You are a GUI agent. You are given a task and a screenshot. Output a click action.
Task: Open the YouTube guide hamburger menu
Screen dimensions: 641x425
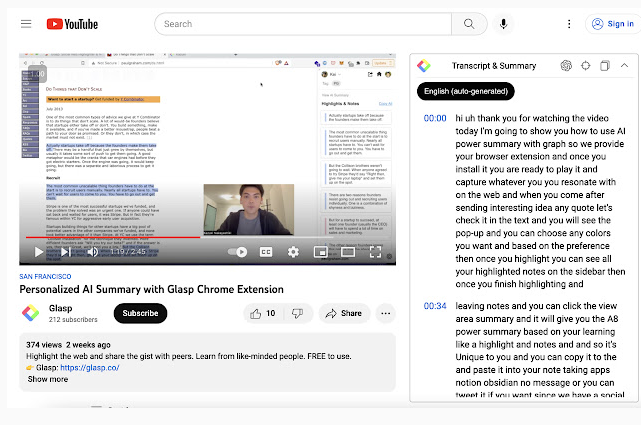(26, 24)
